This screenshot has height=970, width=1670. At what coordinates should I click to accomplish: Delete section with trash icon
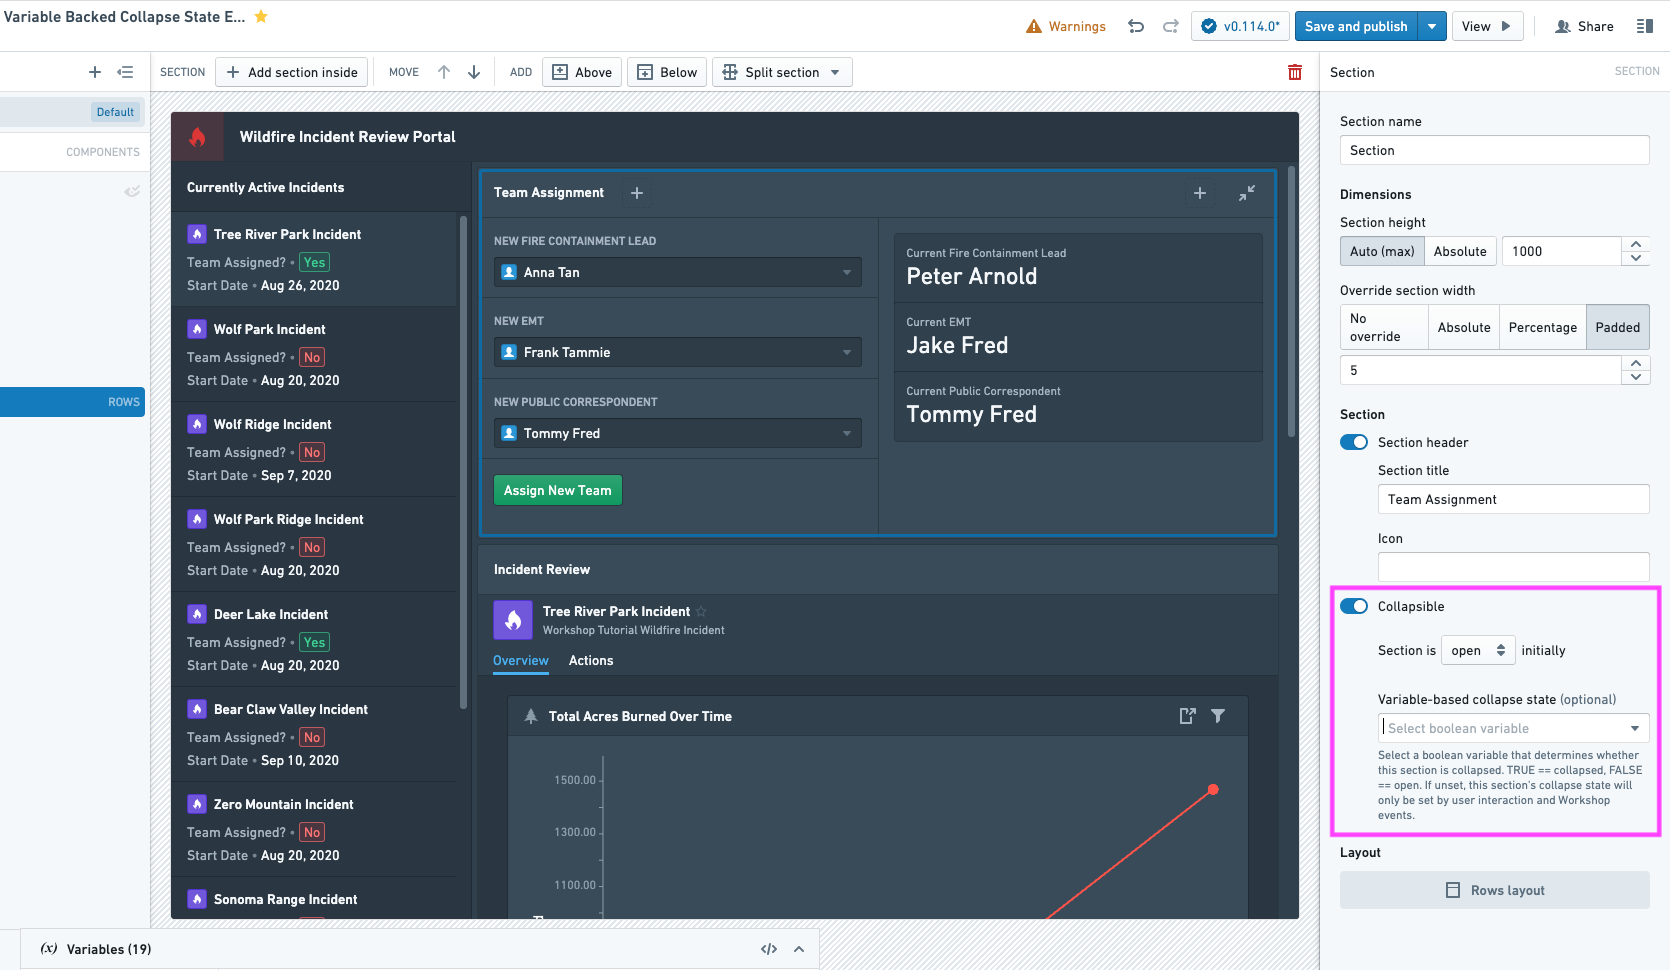(1295, 72)
